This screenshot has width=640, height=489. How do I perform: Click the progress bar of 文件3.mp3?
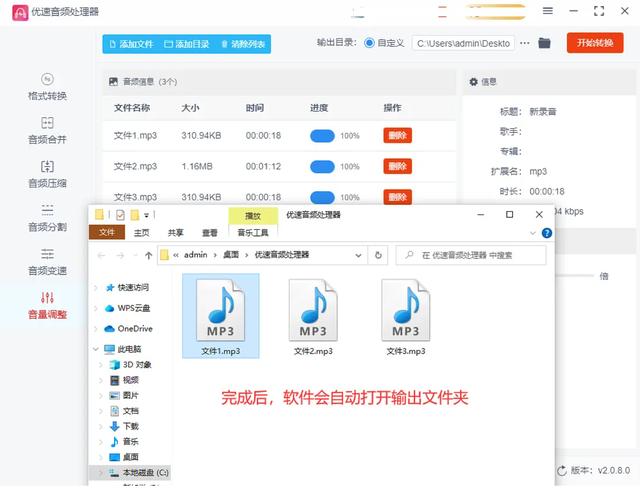coord(322,197)
